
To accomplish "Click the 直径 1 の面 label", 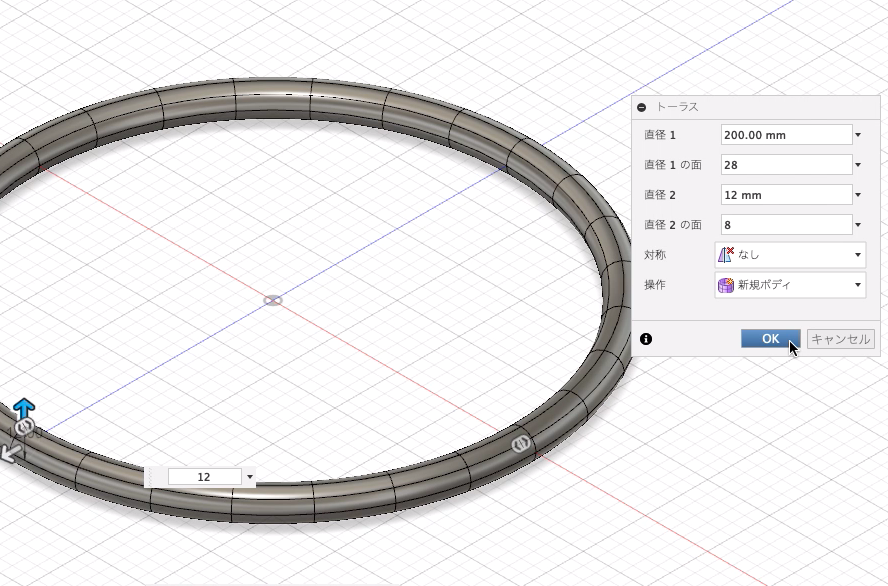I will [673, 165].
